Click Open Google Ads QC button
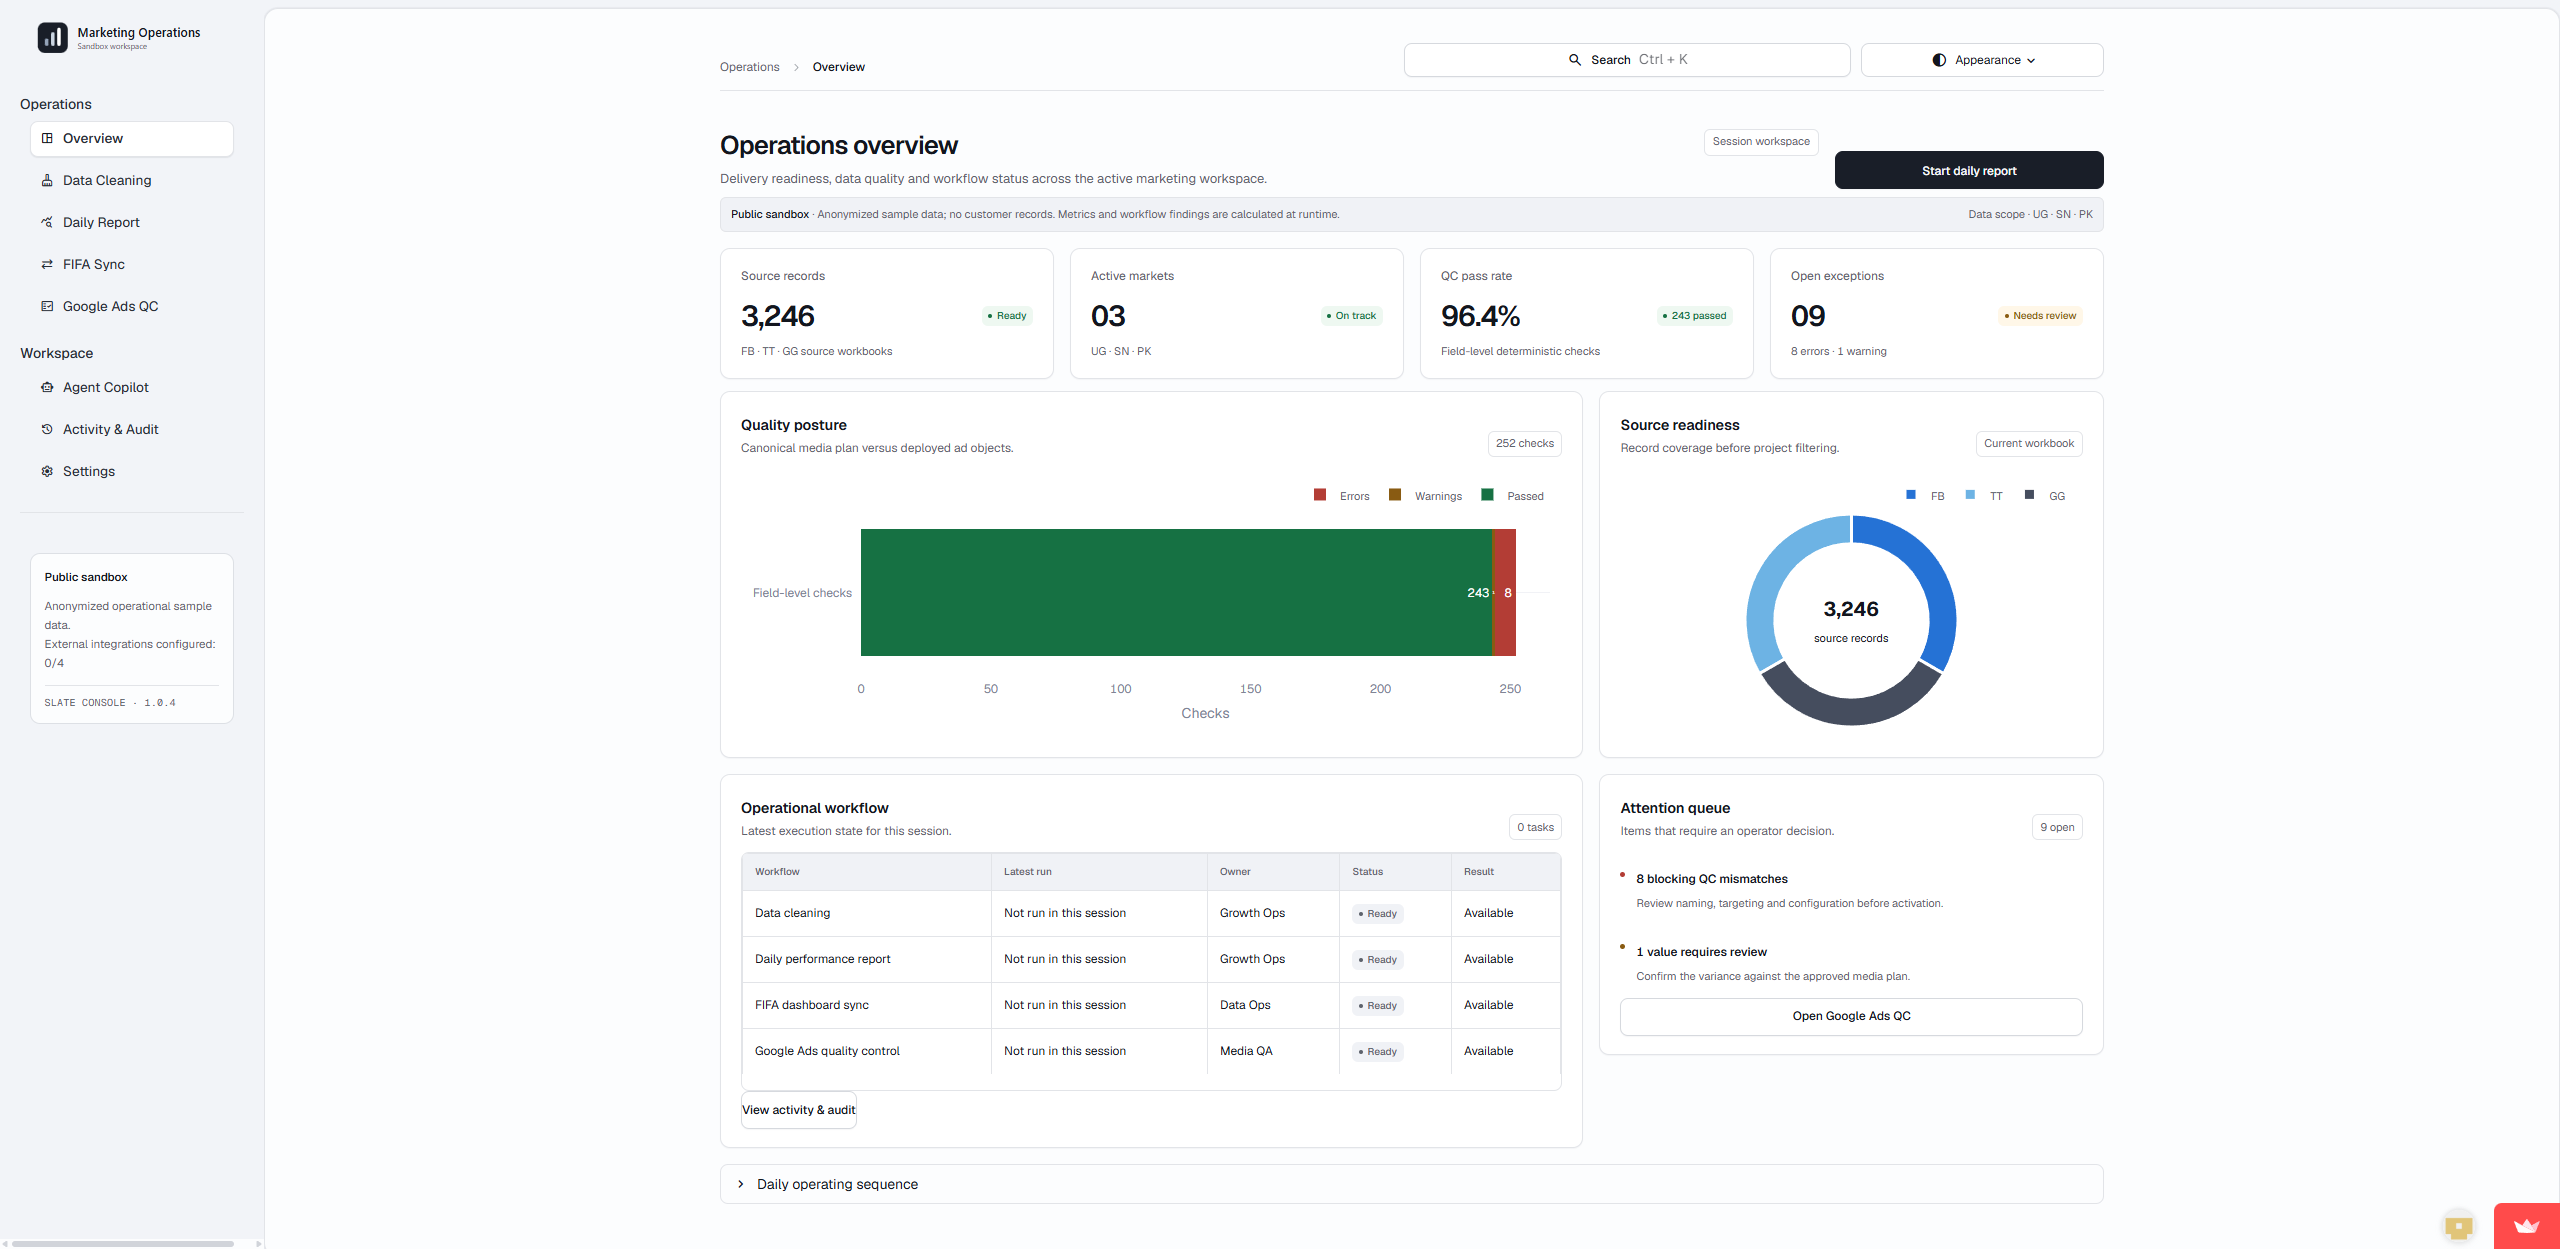Screen dimensions: 2560x1249 pos(1851,1016)
